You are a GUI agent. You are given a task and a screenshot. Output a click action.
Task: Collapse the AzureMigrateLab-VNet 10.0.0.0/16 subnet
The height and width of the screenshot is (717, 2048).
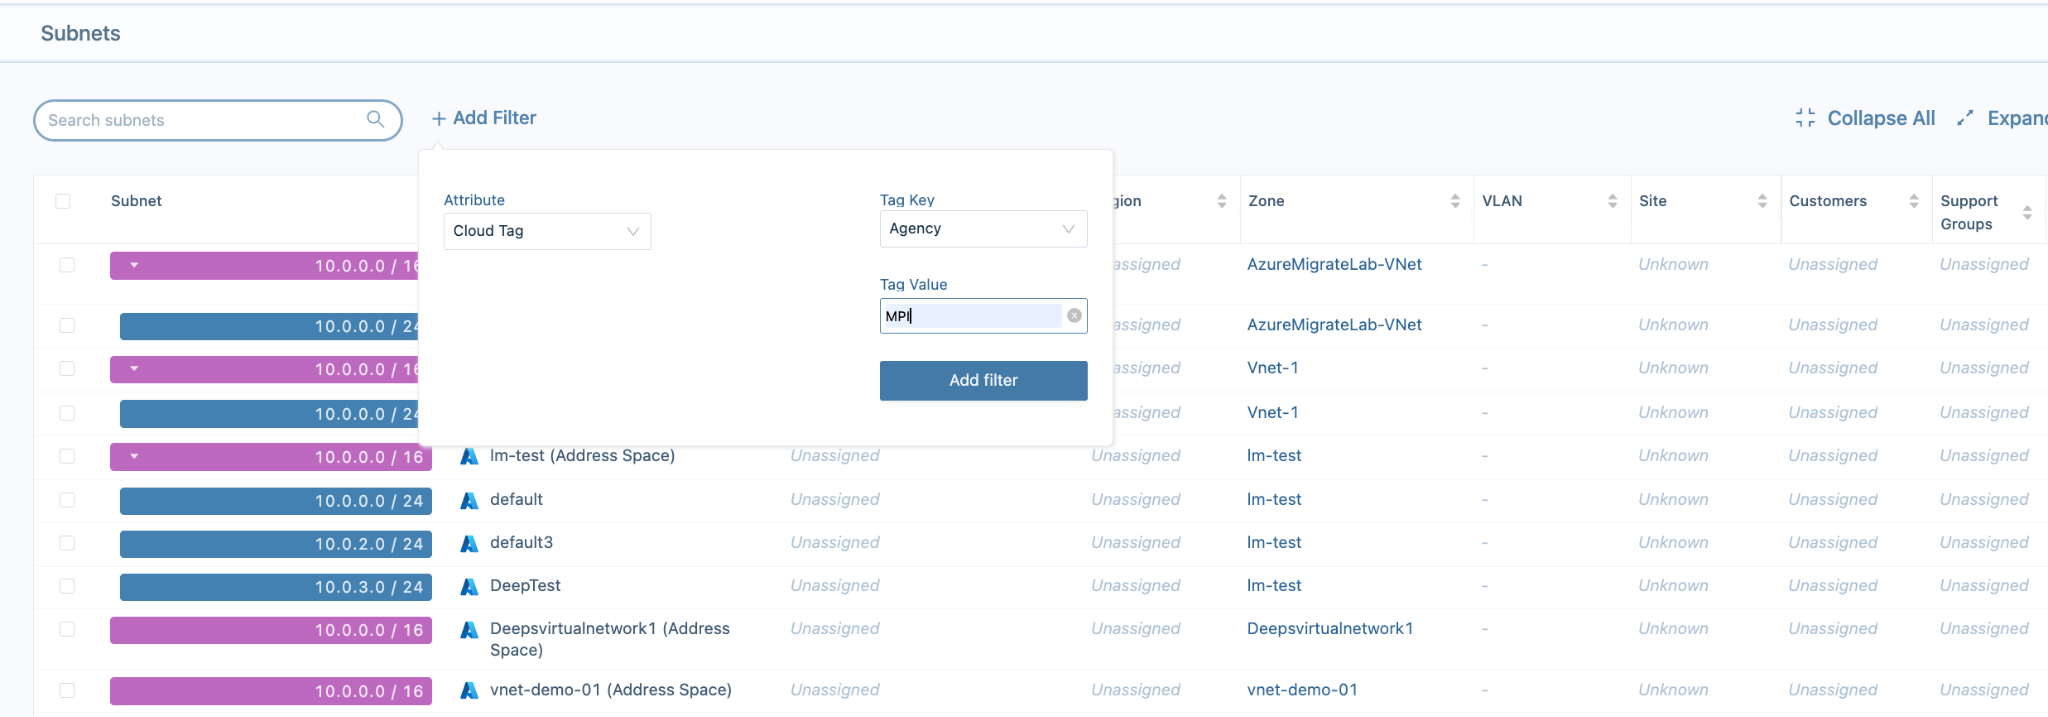pos(134,265)
